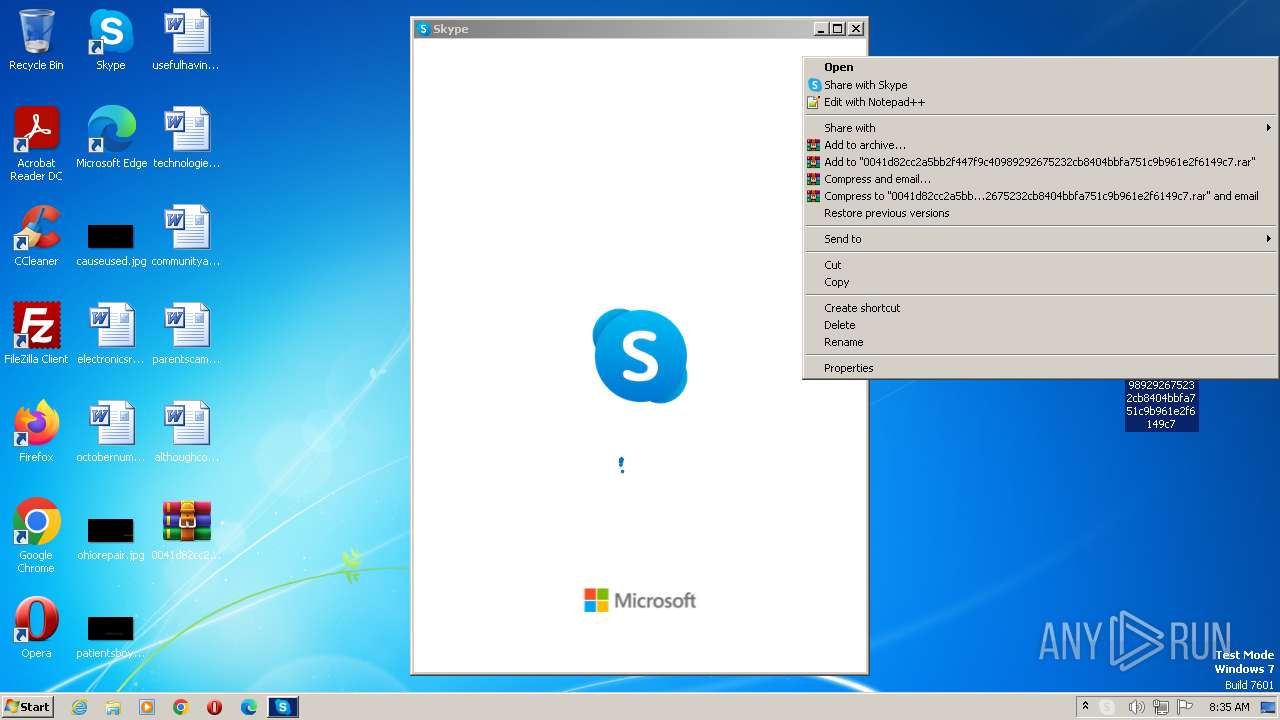This screenshot has width=1280, height=720.
Task: Click Show desktop button at taskbar end
Action: click(1269, 707)
